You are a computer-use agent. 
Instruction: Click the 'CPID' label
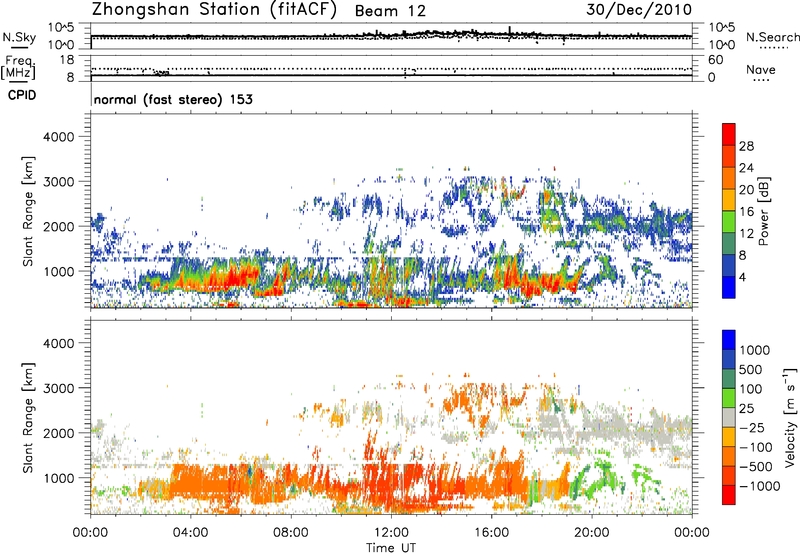point(22,95)
